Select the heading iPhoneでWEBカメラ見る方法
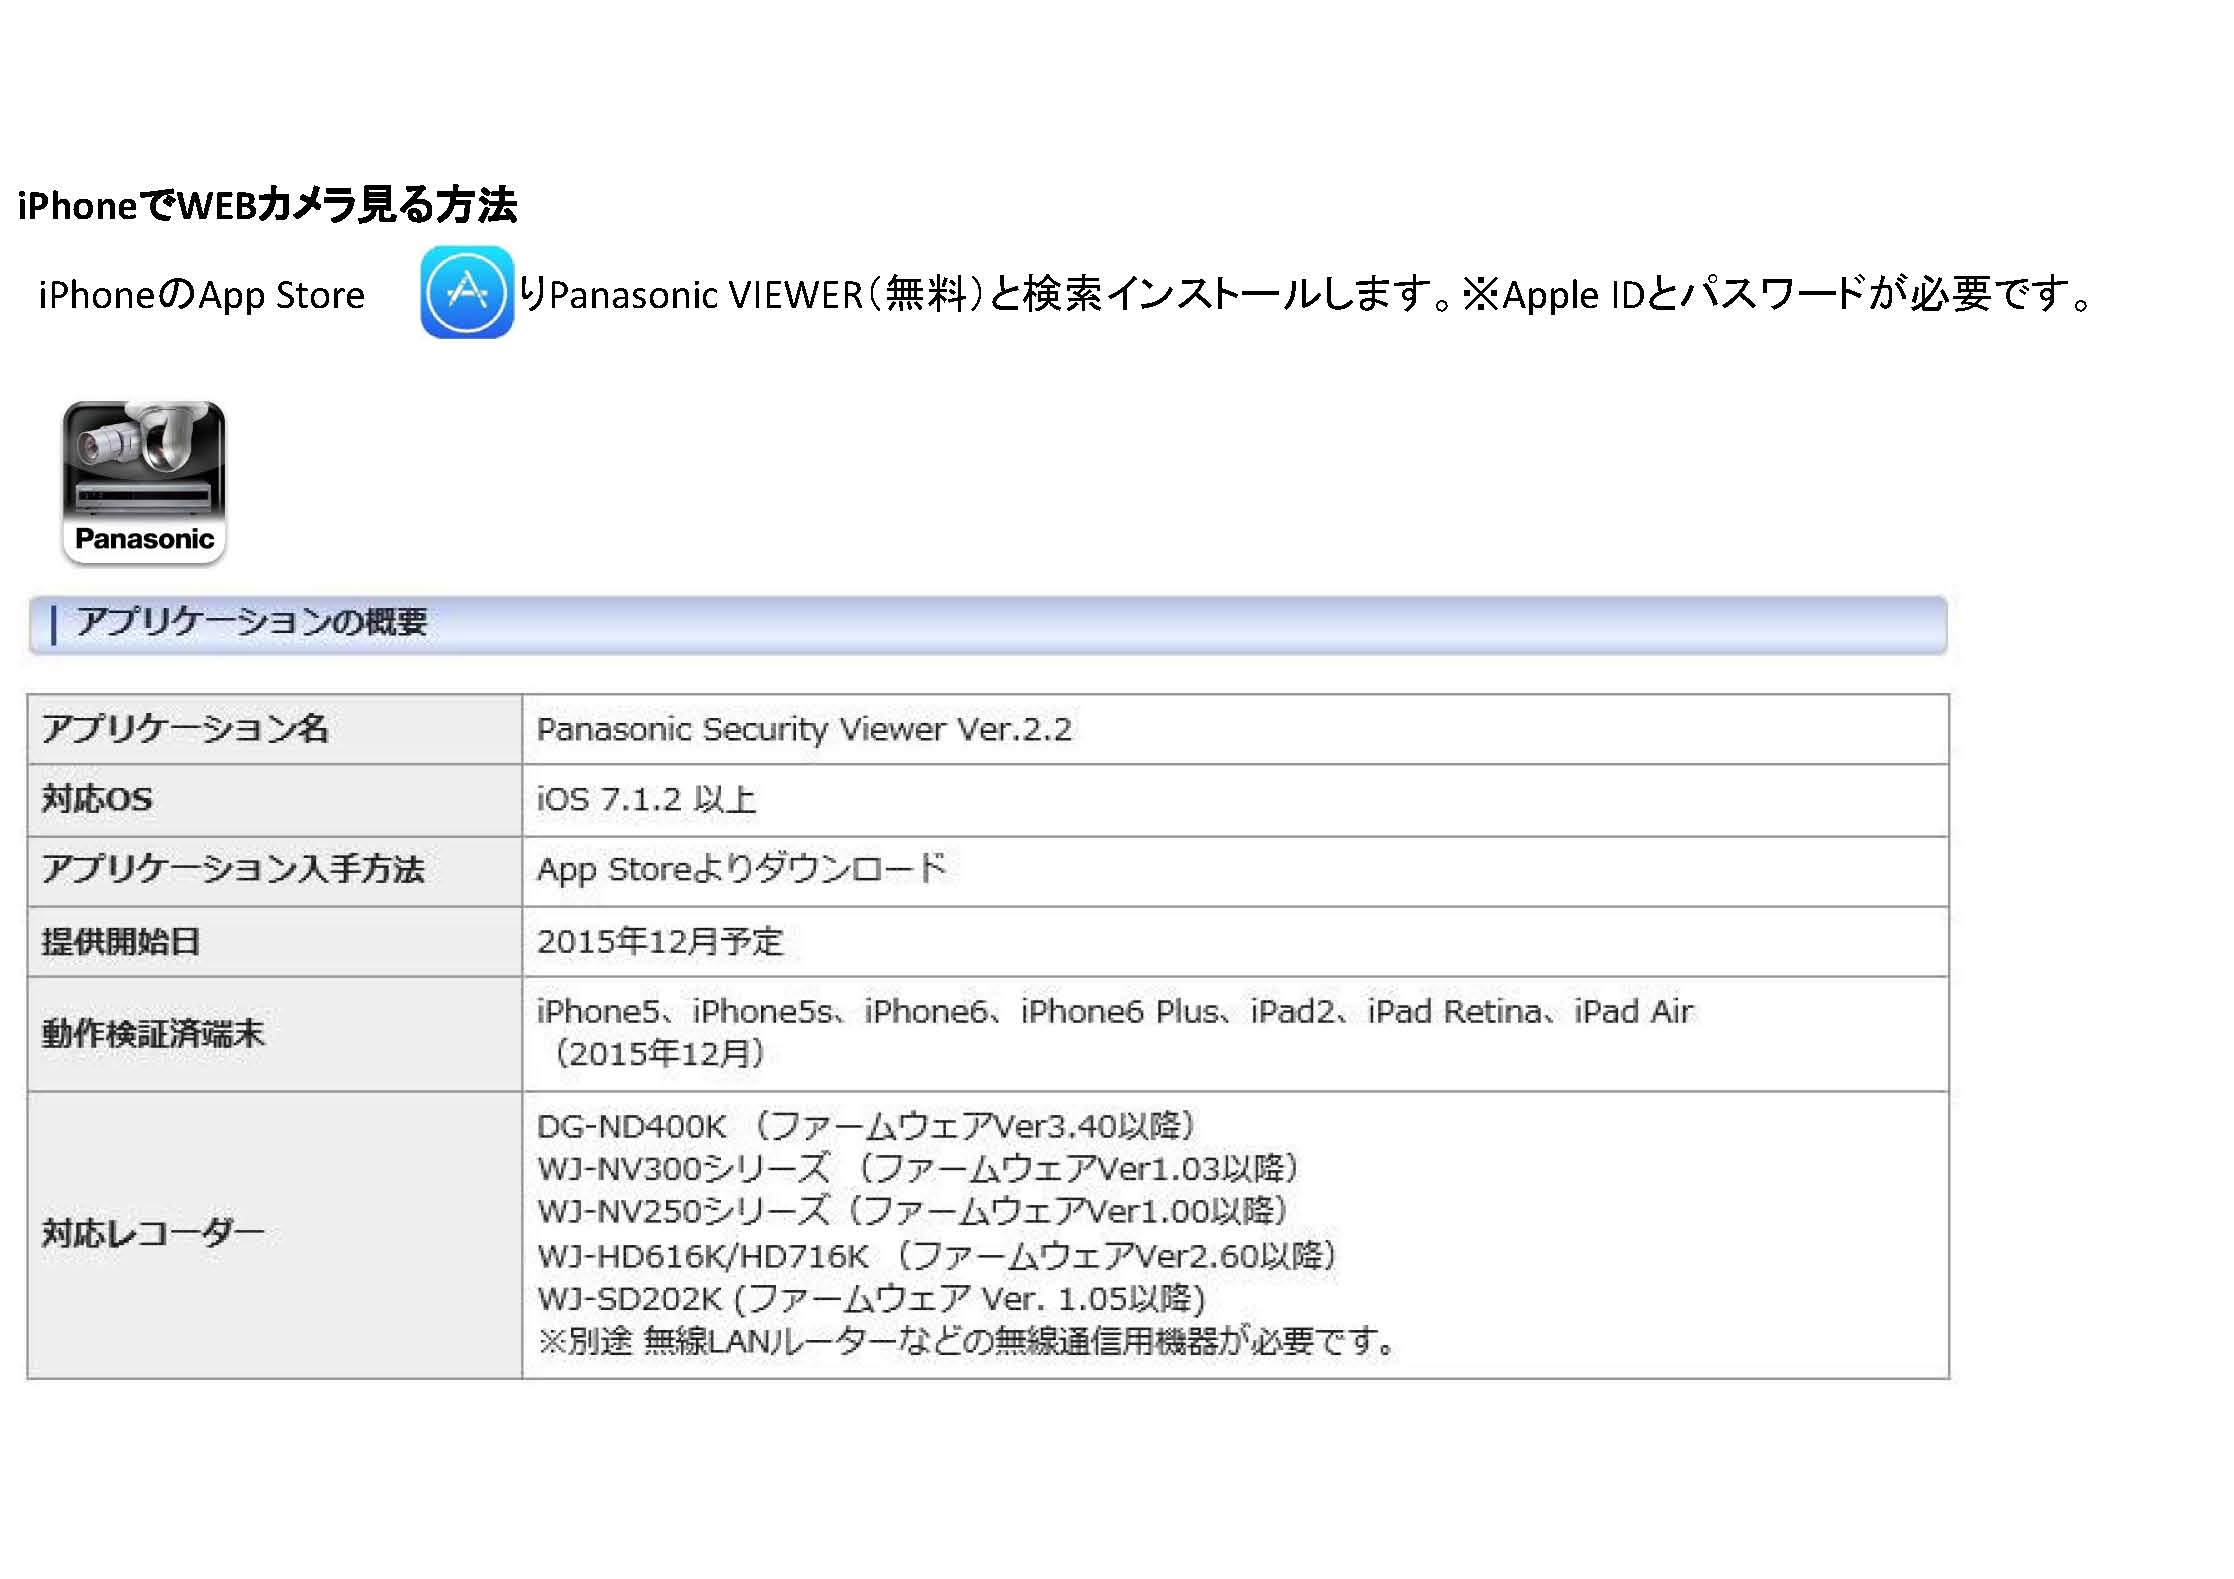Viewport: 2234px width, 1579px height. pos(267,205)
